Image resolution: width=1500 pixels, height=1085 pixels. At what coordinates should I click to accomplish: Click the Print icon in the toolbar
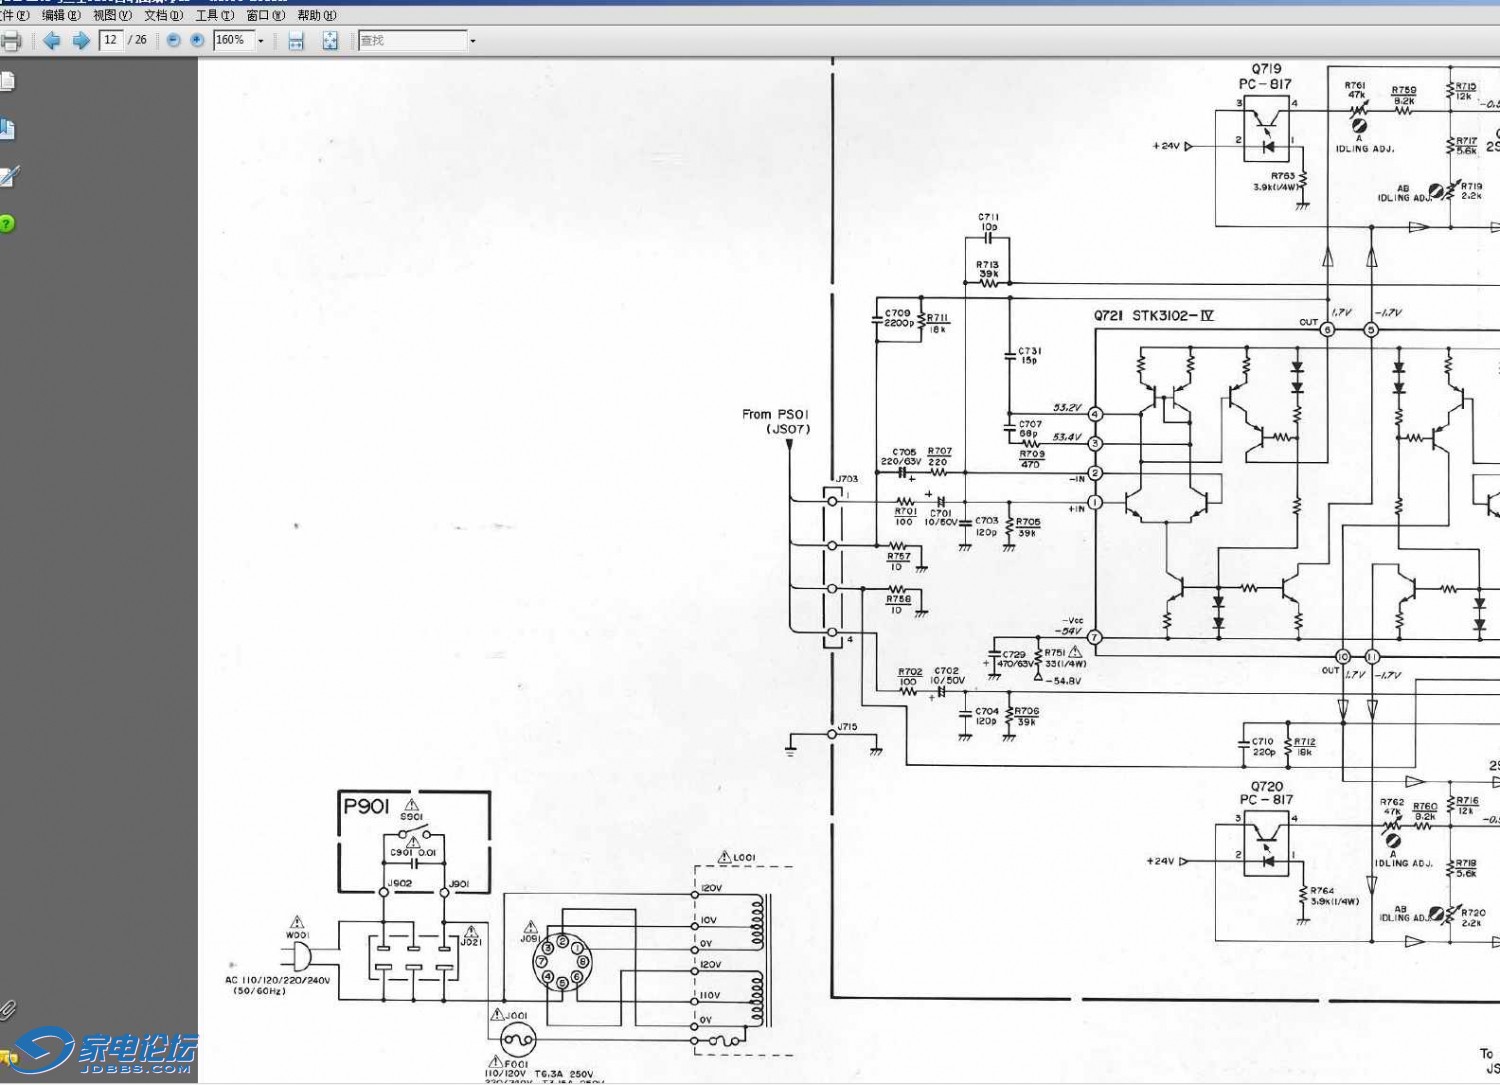pyautogui.click(x=11, y=41)
